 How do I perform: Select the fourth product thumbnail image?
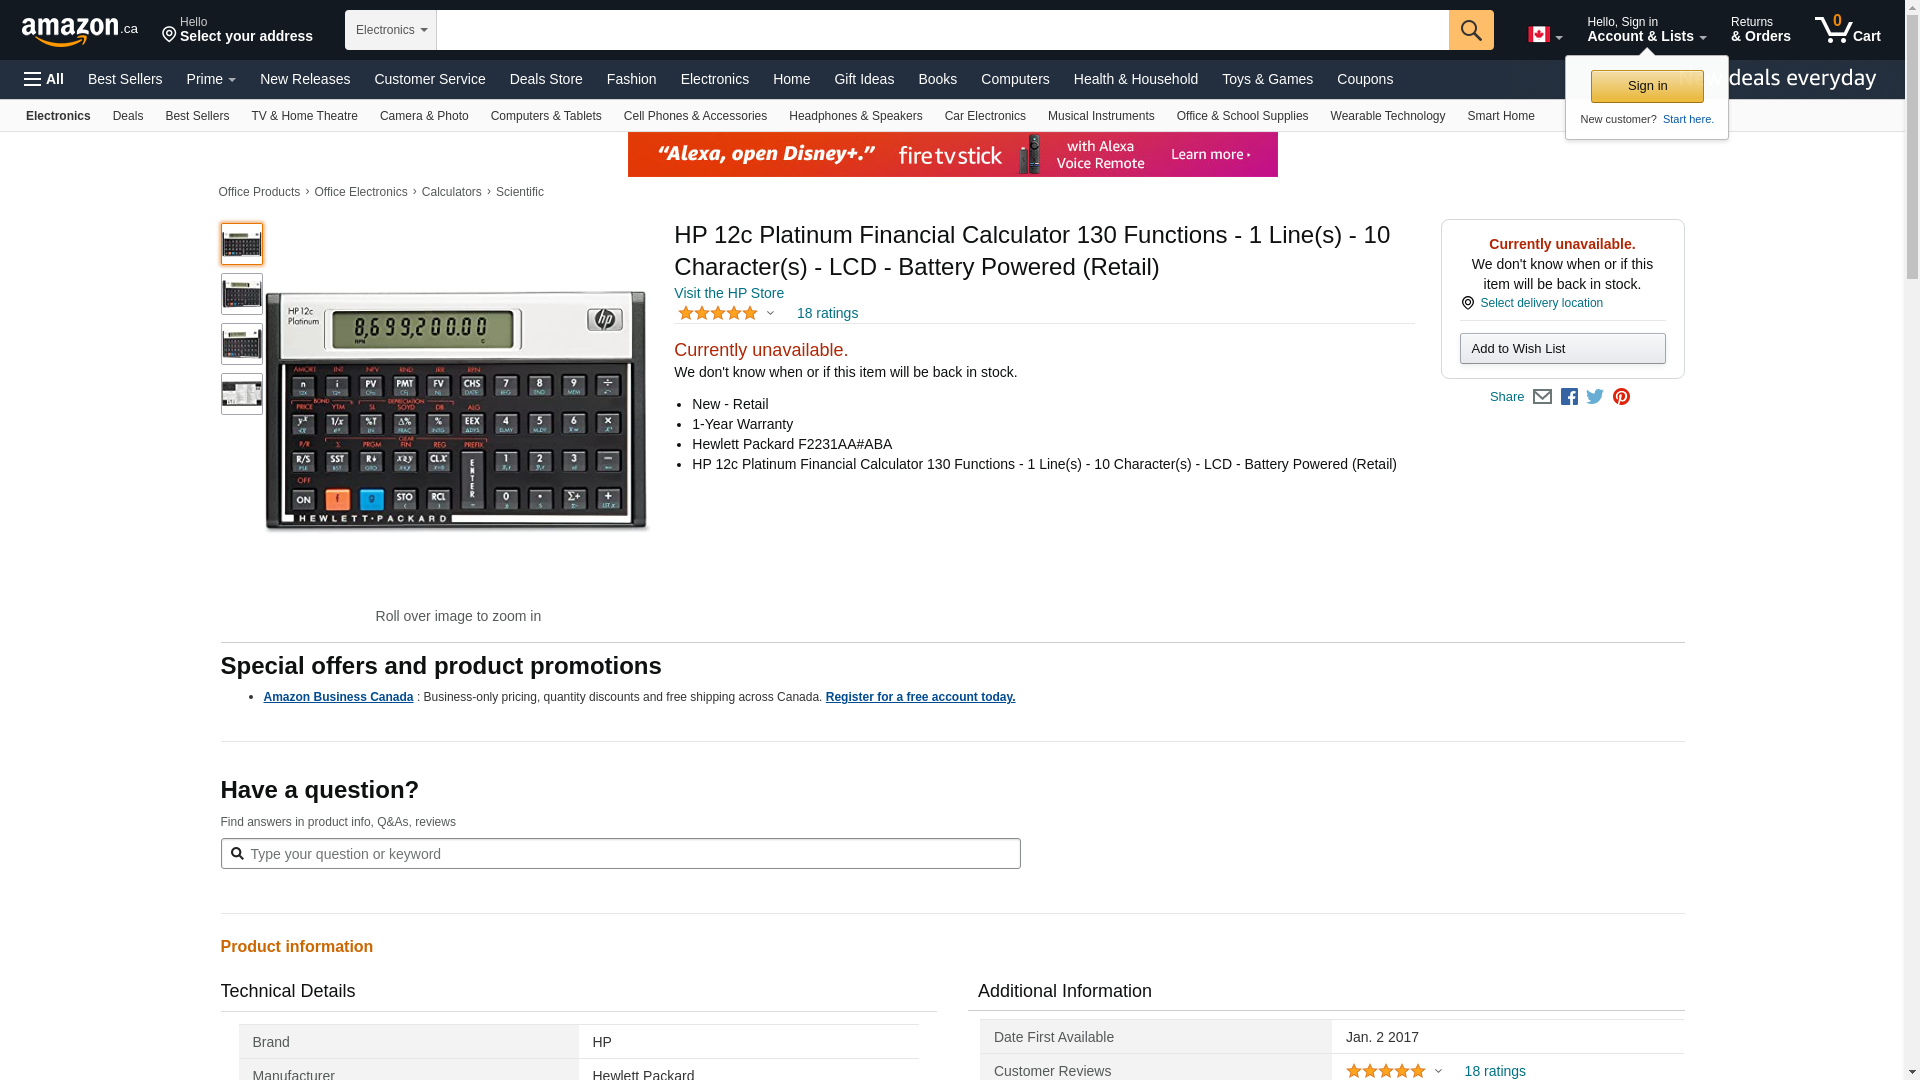click(242, 394)
